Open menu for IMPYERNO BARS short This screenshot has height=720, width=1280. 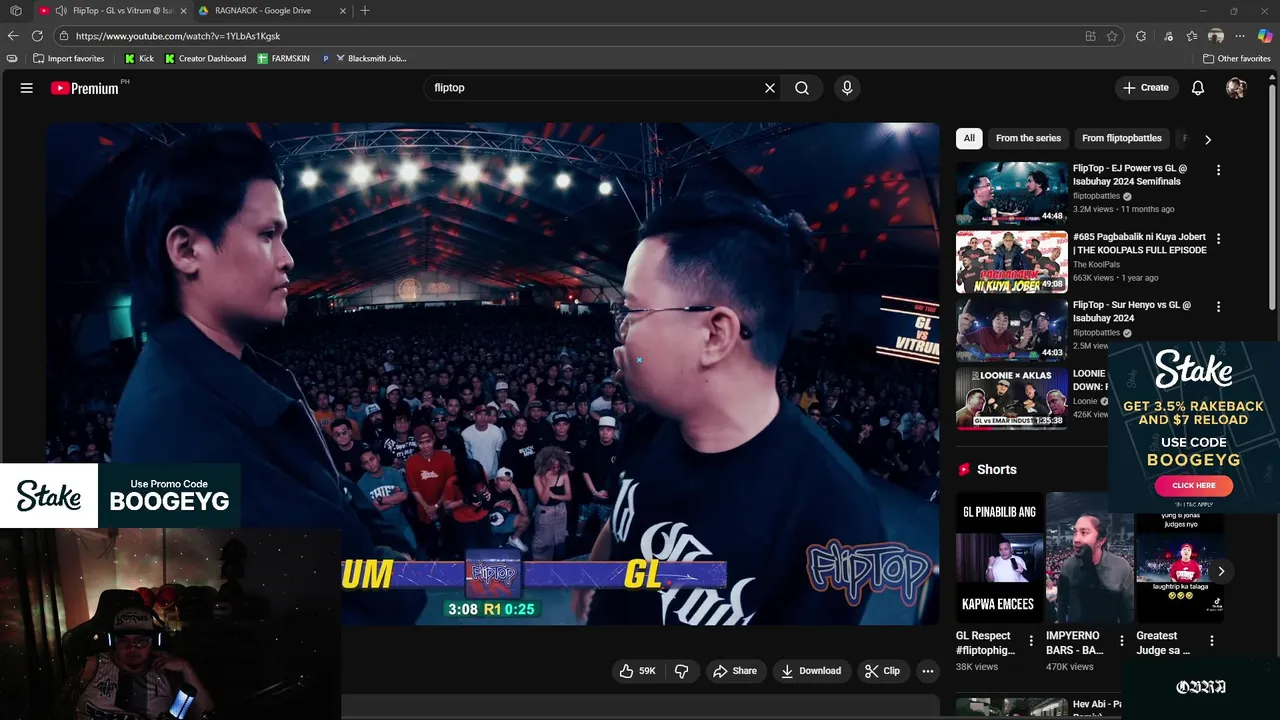pyautogui.click(x=1121, y=641)
